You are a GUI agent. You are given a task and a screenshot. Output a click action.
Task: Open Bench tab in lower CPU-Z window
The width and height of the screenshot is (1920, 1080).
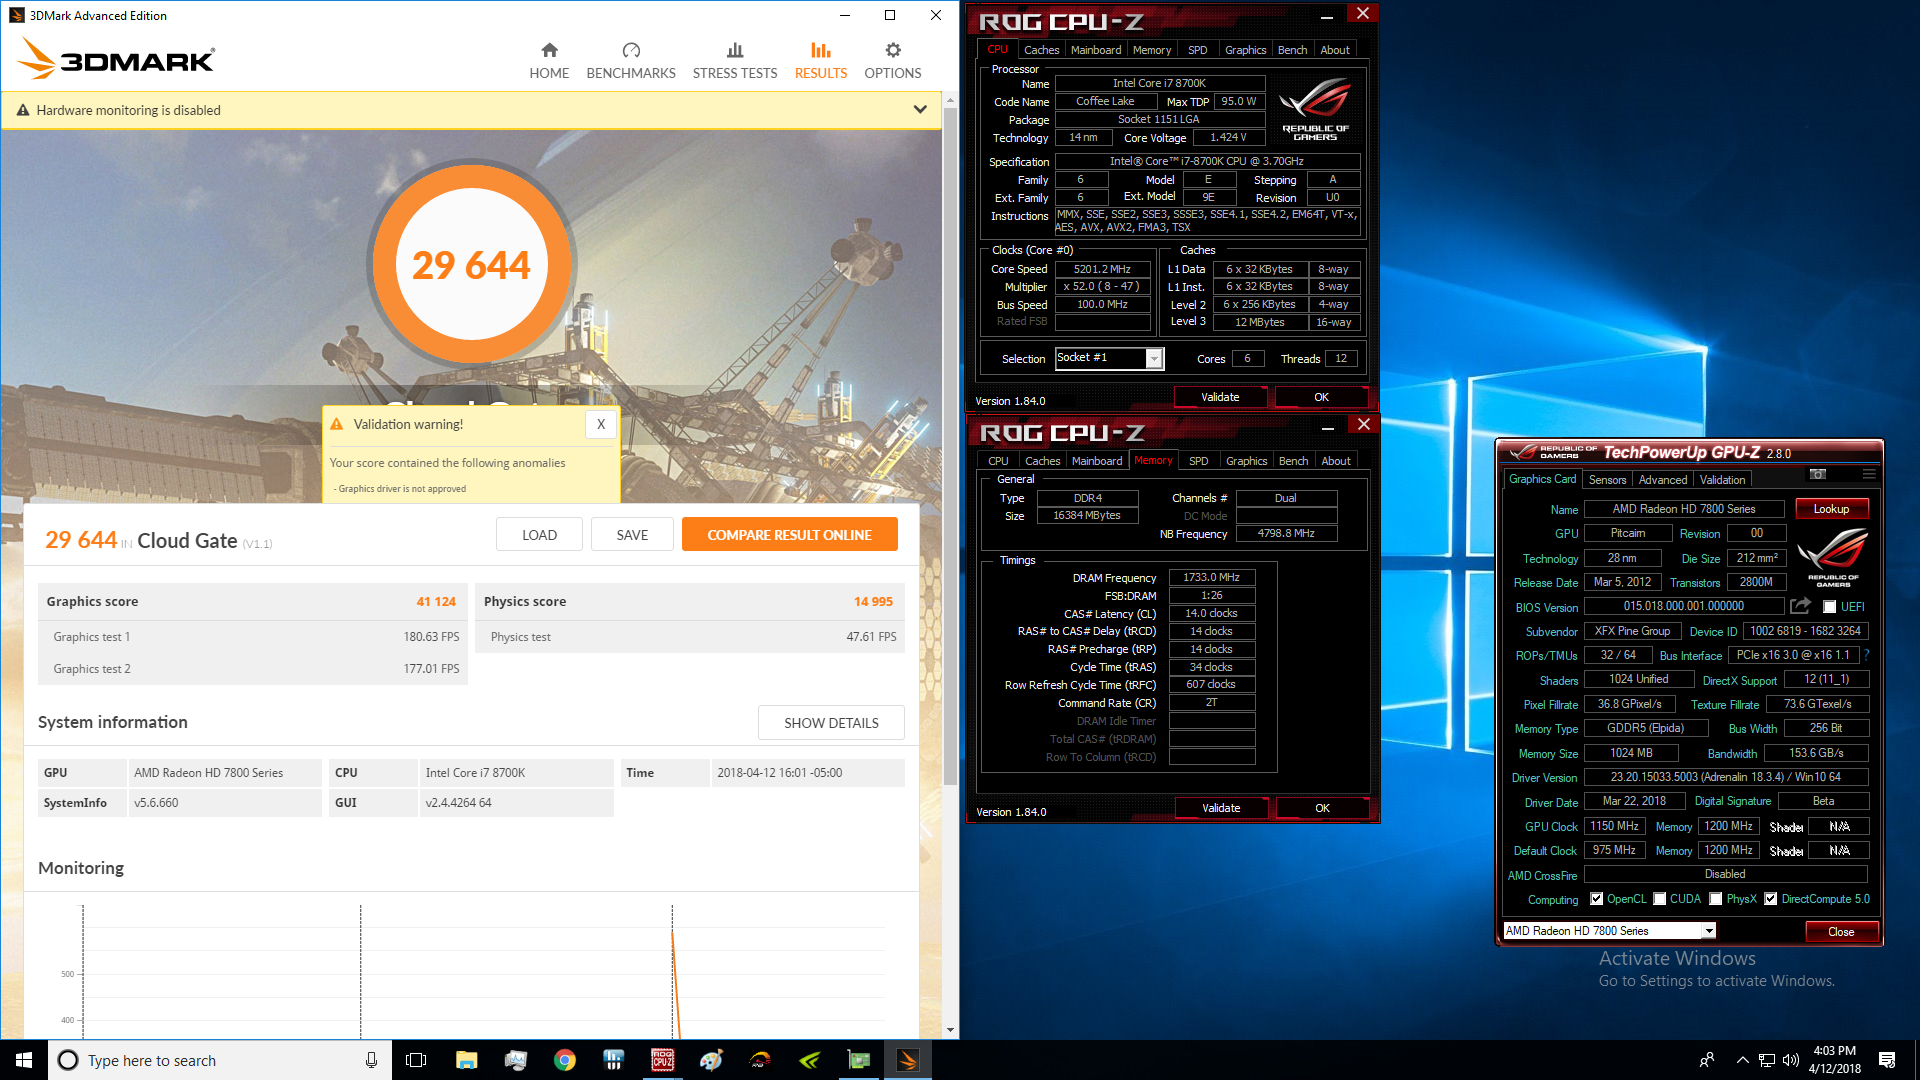tap(1293, 461)
